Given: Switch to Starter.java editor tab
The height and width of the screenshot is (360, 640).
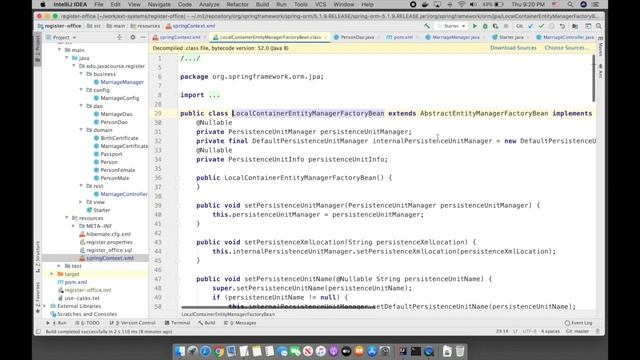Looking at the screenshot, I should click(x=511, y=37).
